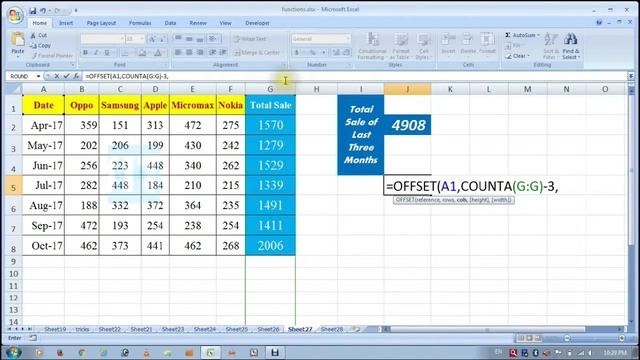Click the Format as Table icon

[401, 40]
